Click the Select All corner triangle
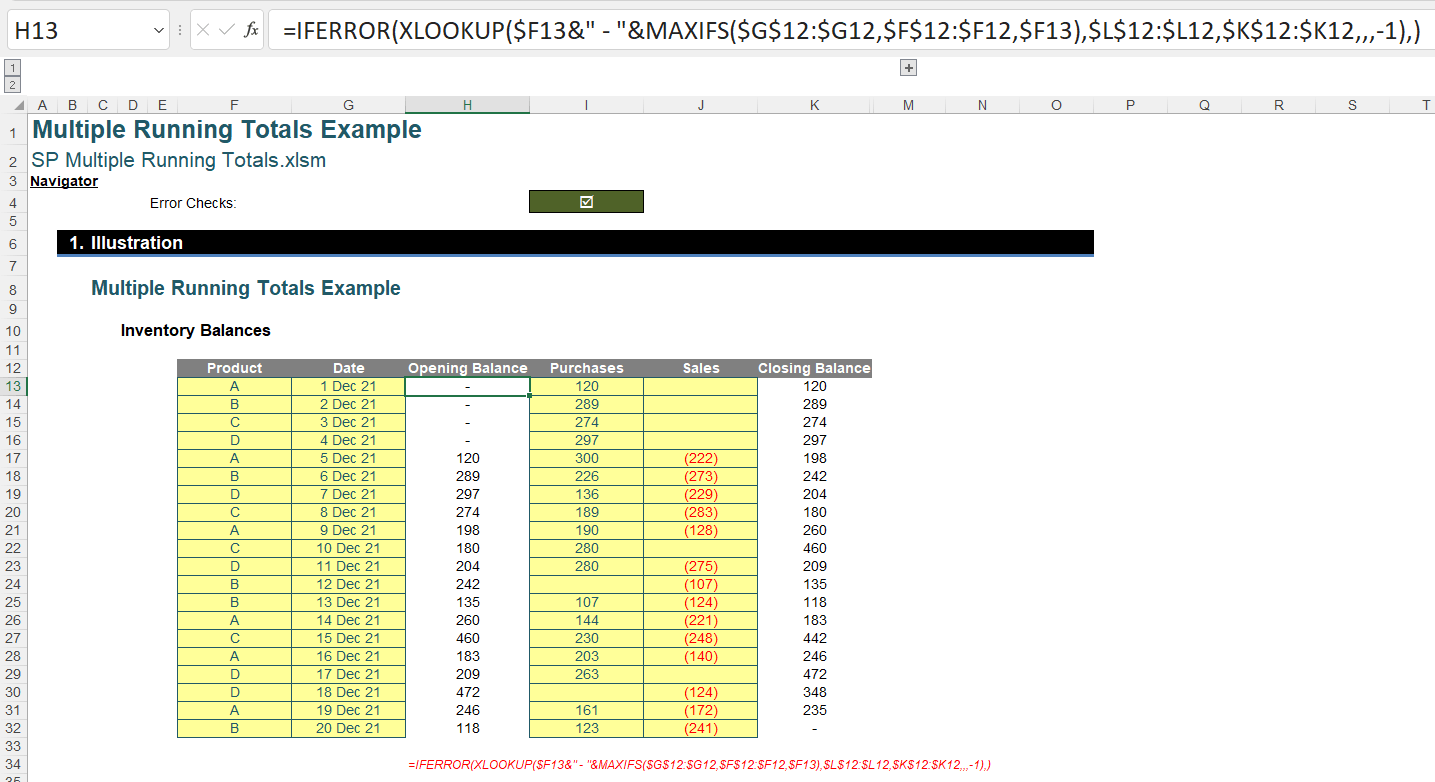 14,105
